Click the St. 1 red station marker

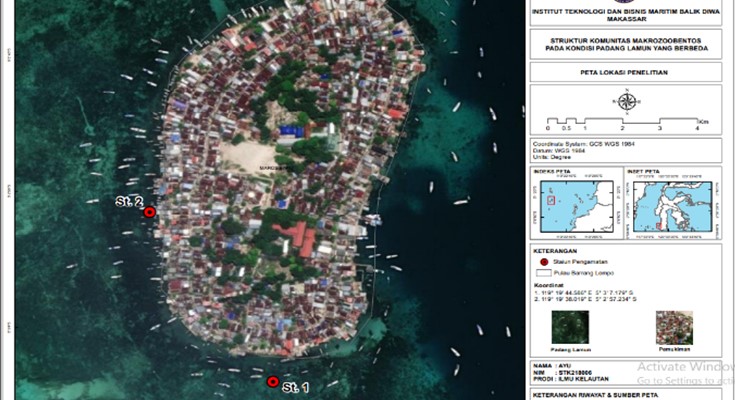(272, 381)
